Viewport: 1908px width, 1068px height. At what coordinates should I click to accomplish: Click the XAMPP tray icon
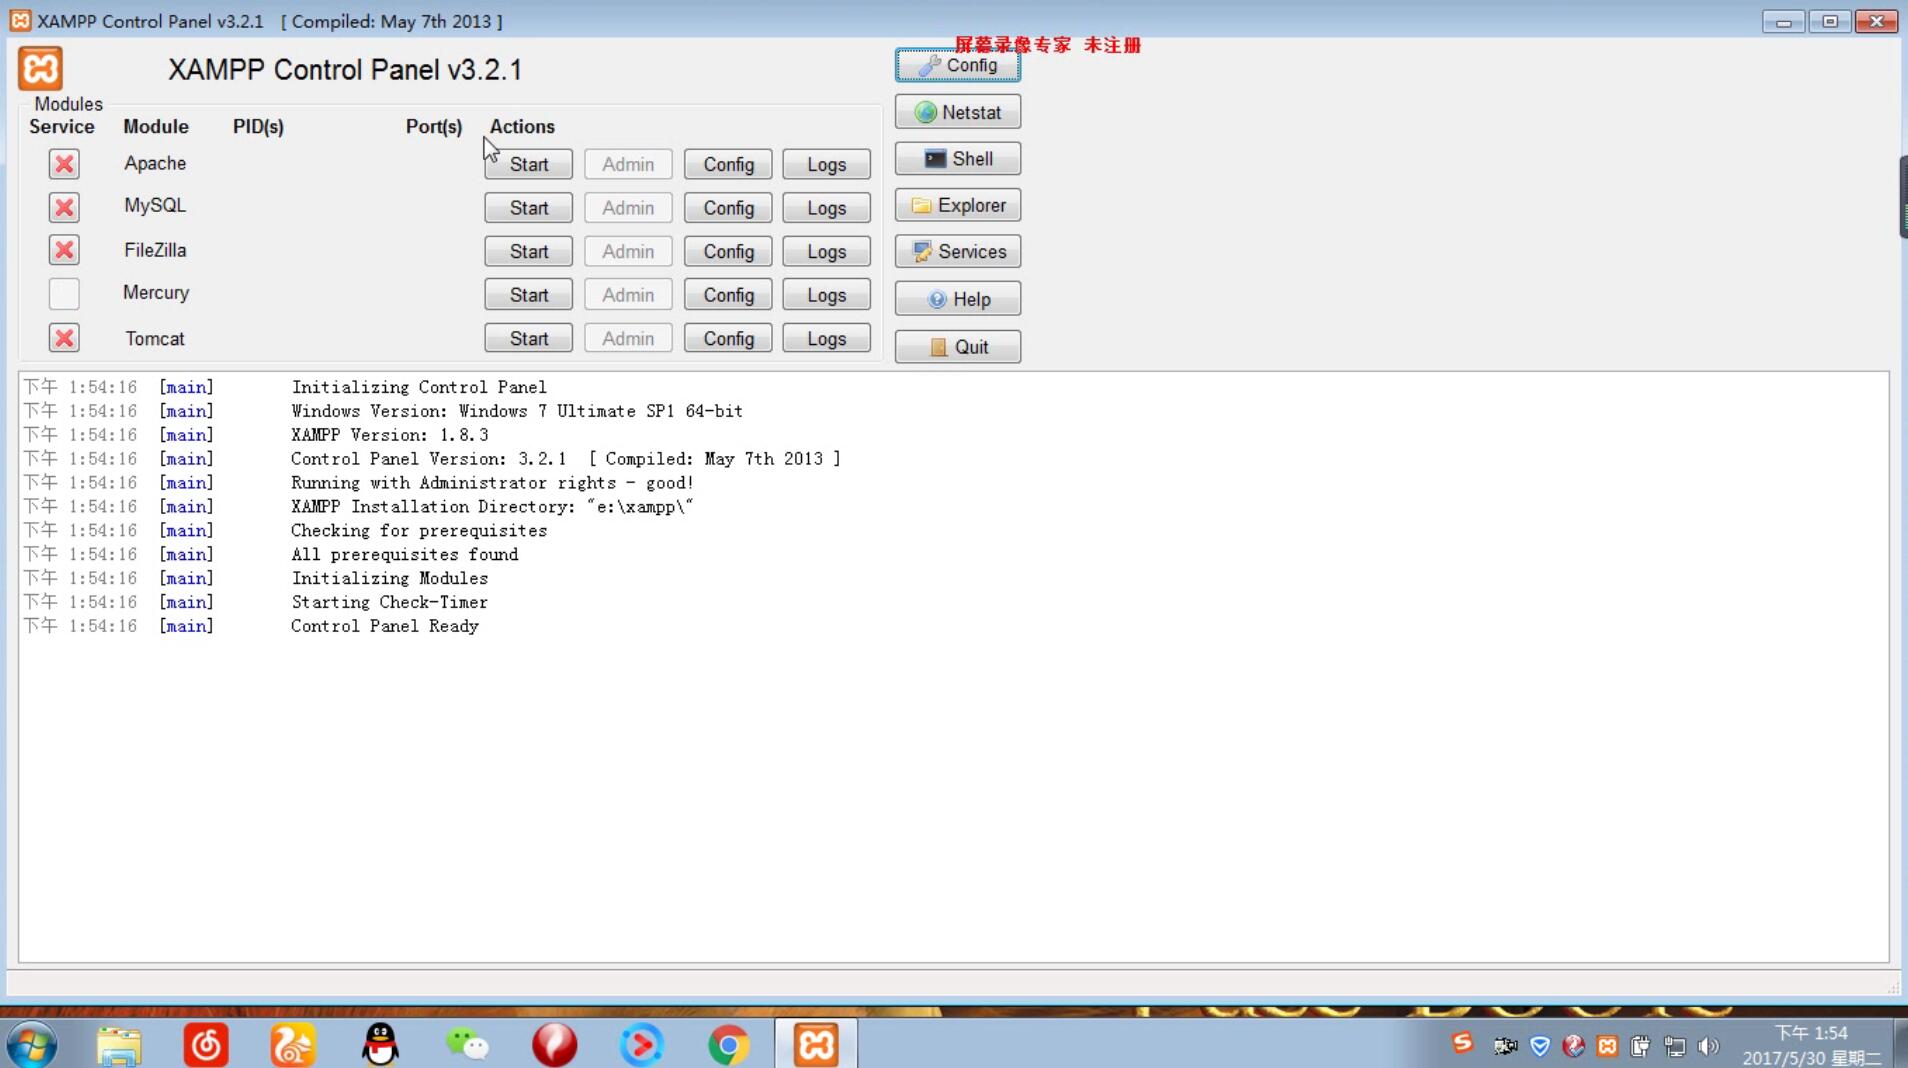1607,1046
